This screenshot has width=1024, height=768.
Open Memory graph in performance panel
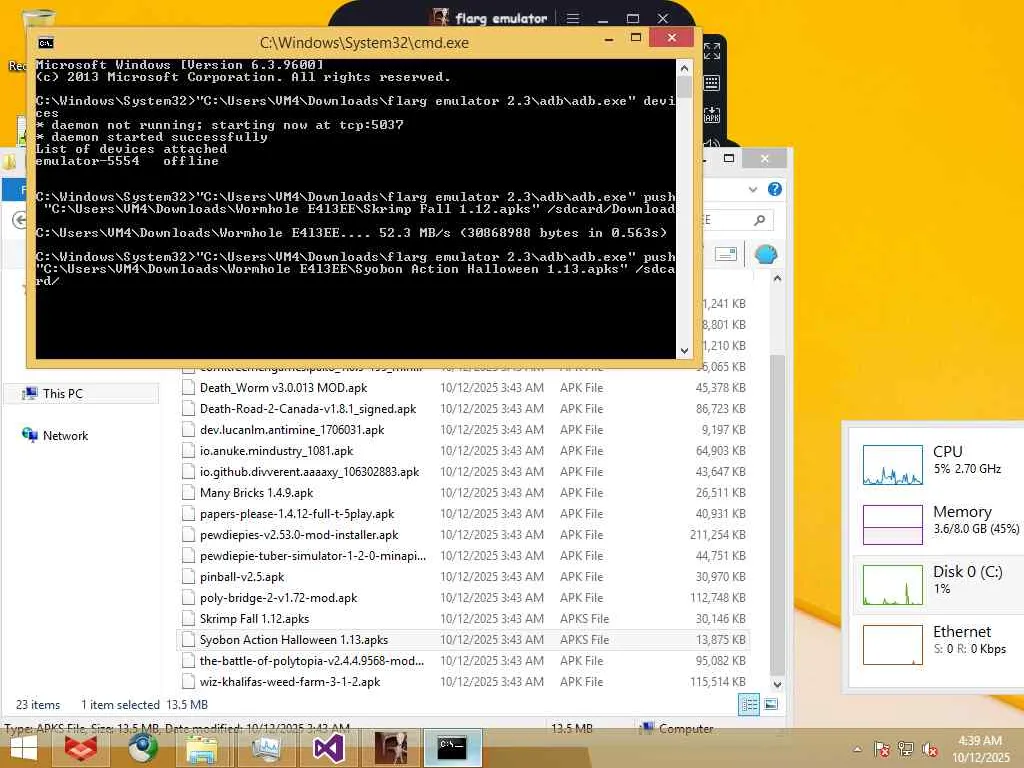point(892,524)
